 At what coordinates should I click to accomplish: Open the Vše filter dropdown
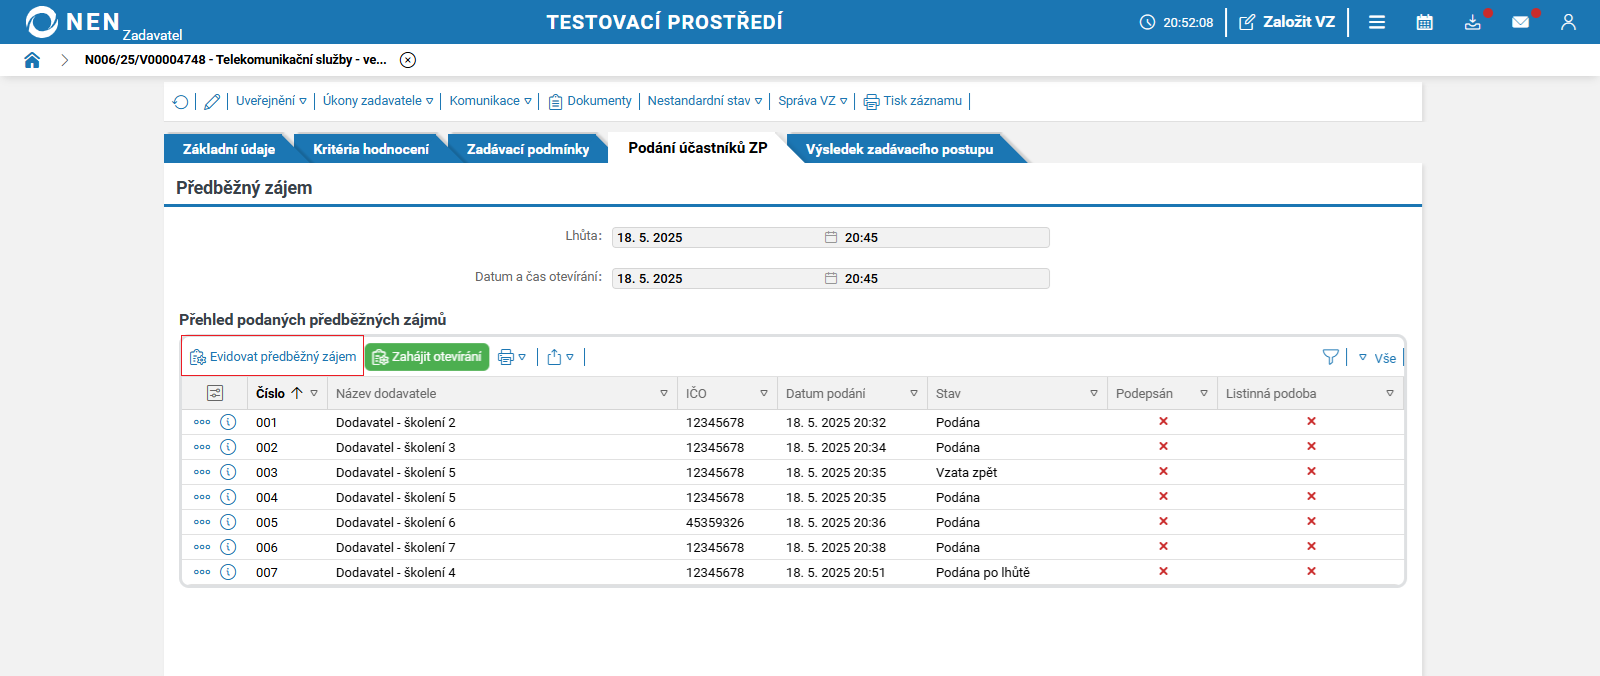[x=1378, y=358]
